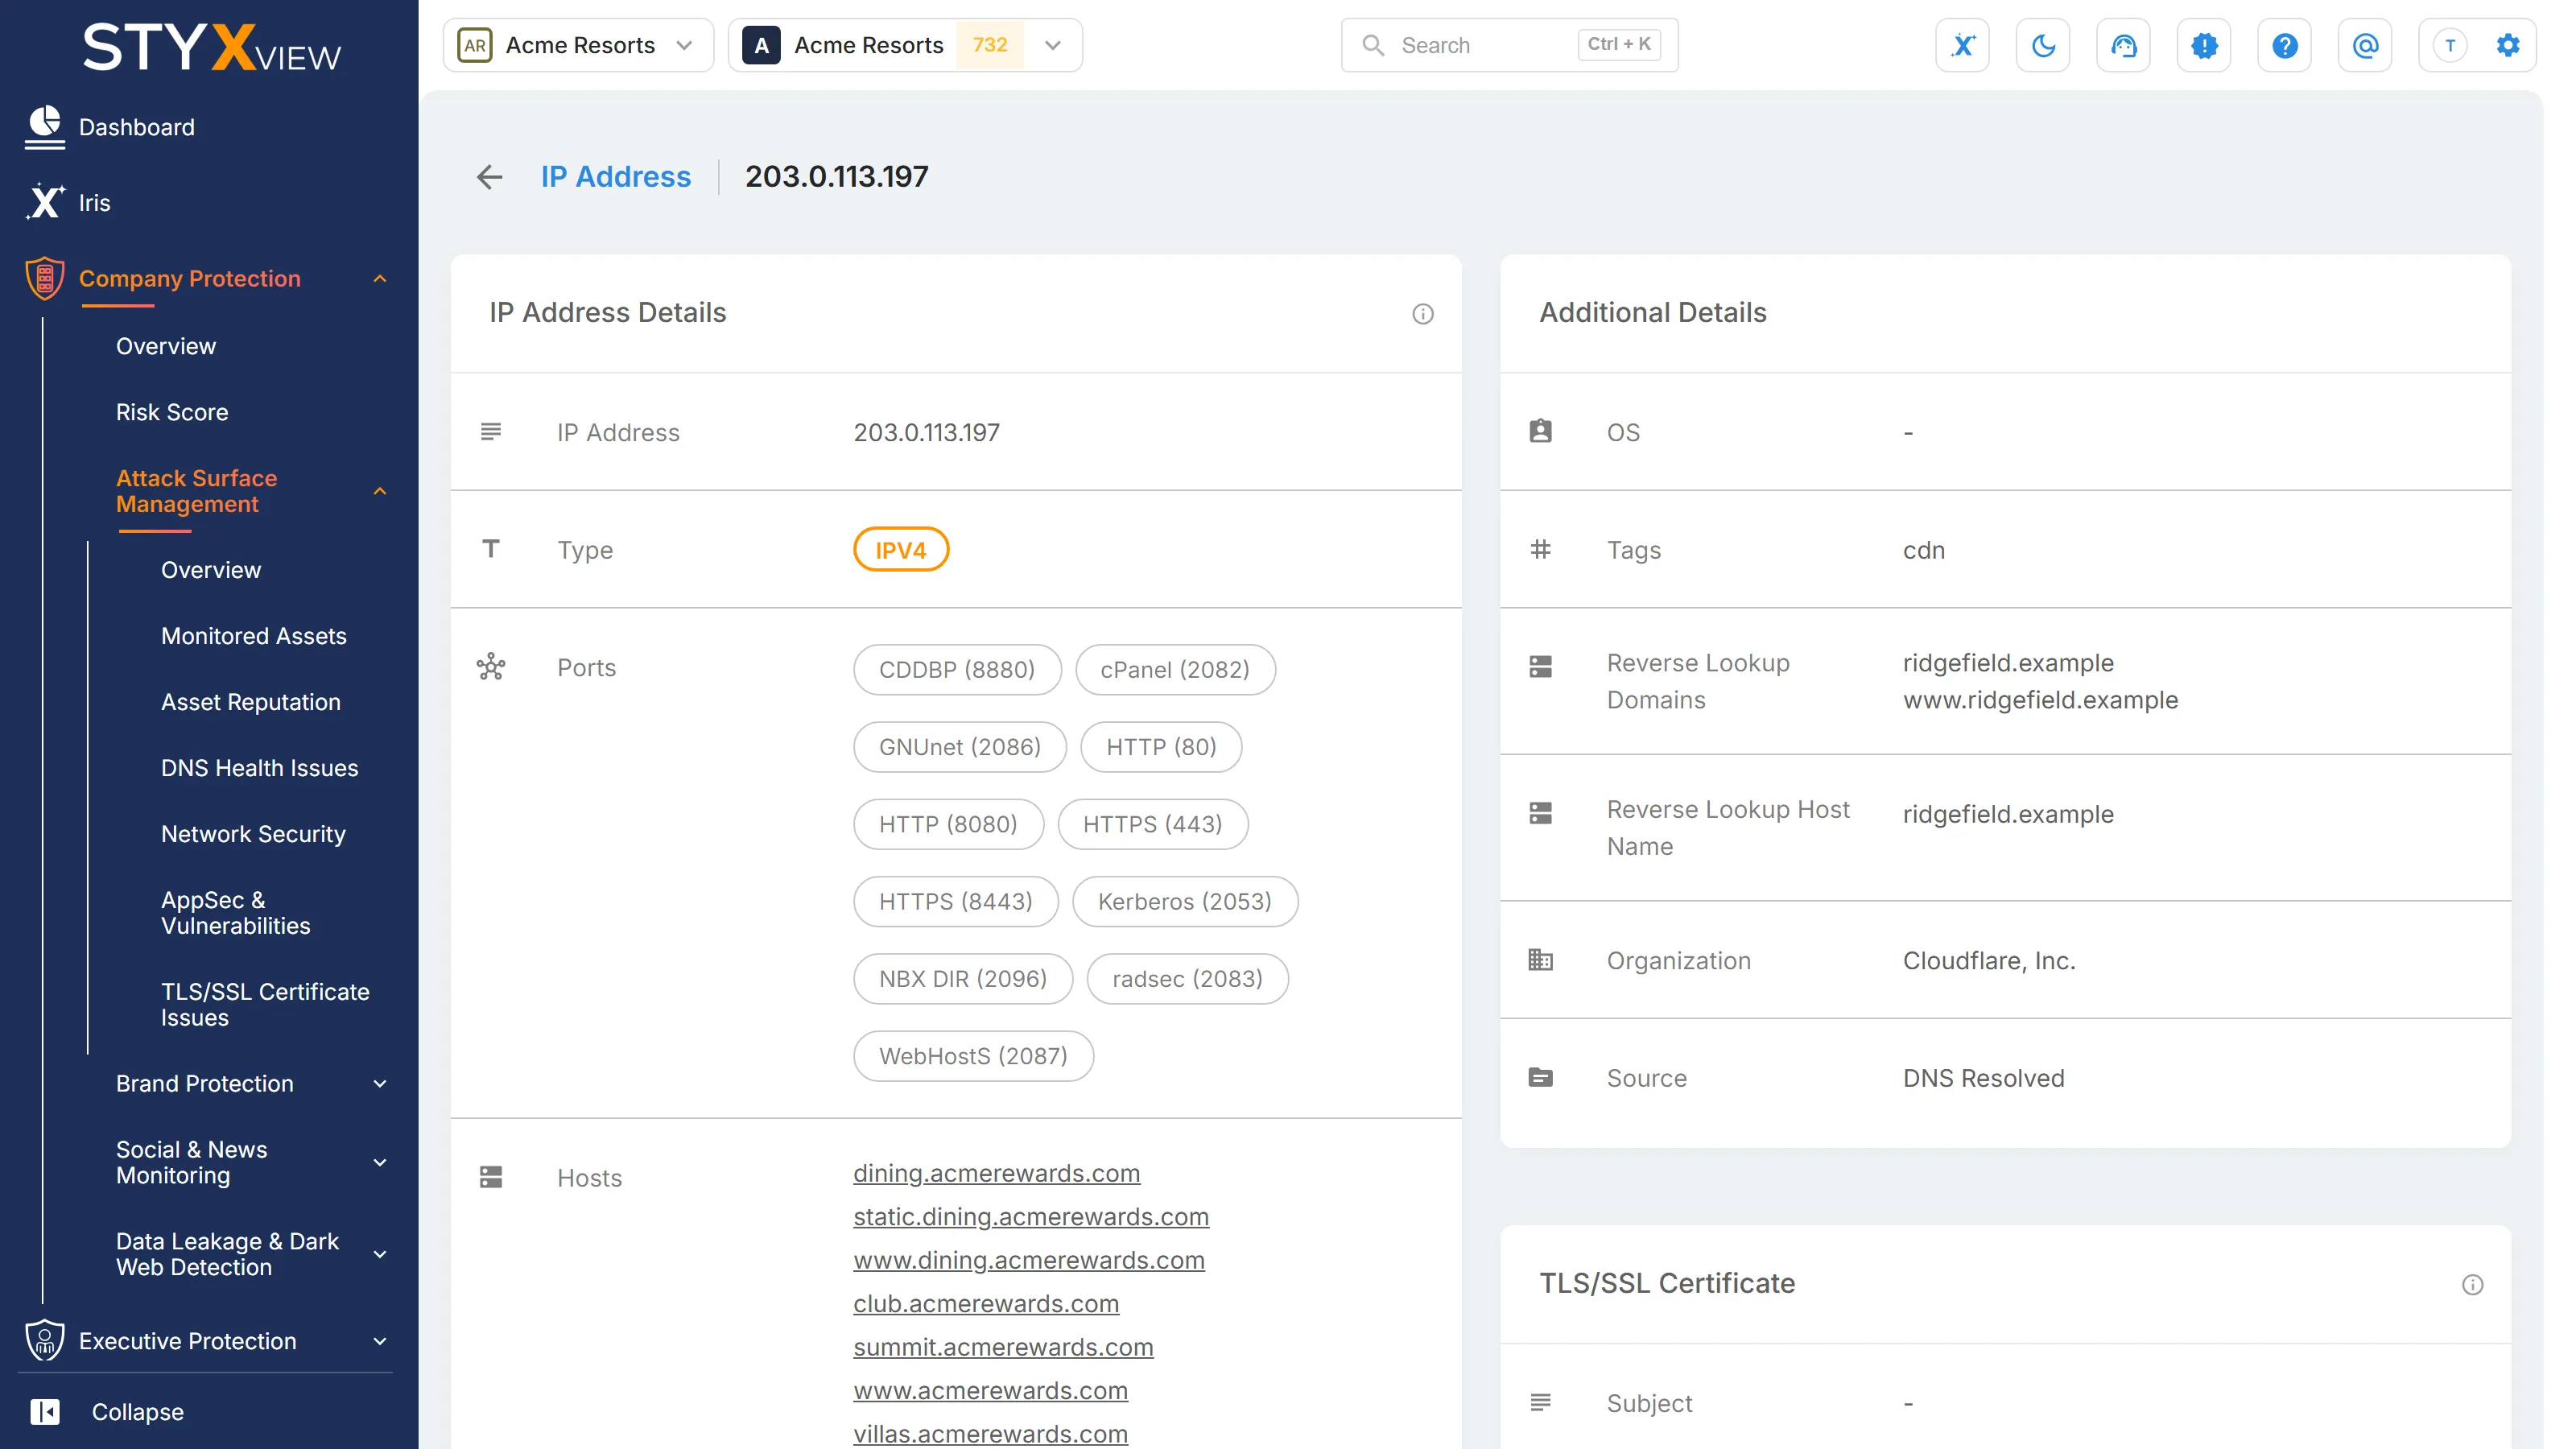Image resolution: width=2576 pixels, height=1449 pixels.
Task: Open TLS/SSL Certificate info icon
Action: tap(2472, 1285)
